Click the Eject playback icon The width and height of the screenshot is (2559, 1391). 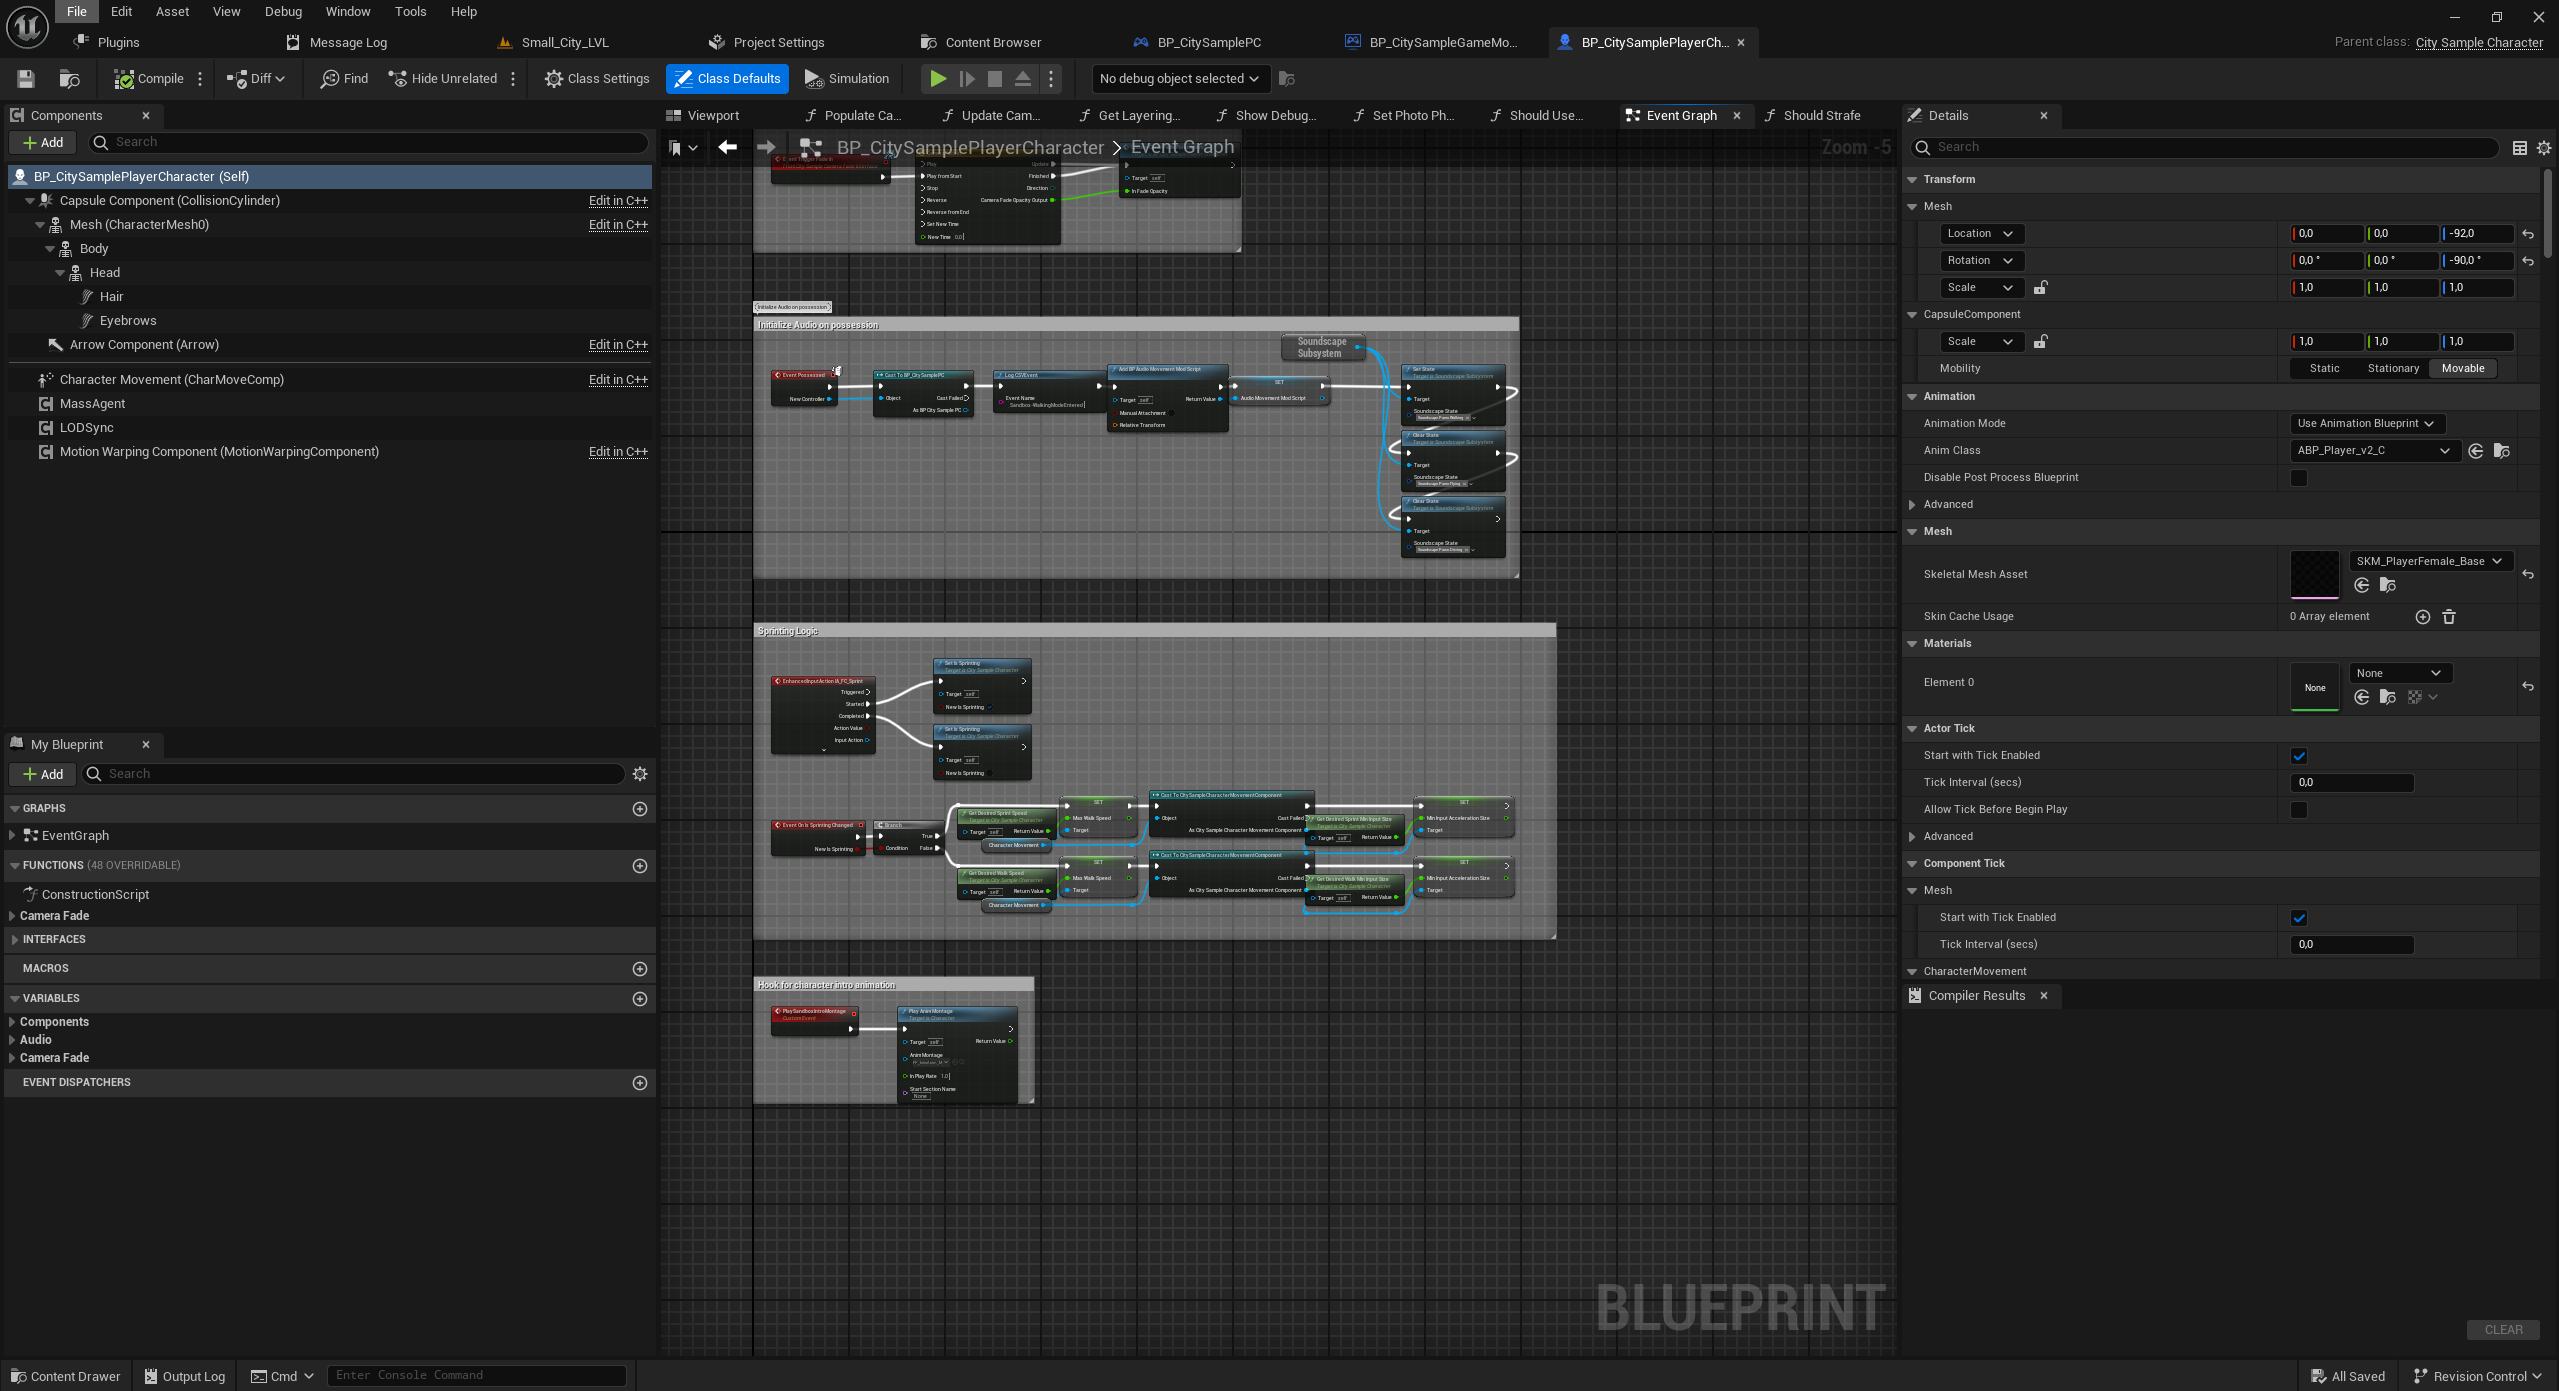(x=1022, y=79)
